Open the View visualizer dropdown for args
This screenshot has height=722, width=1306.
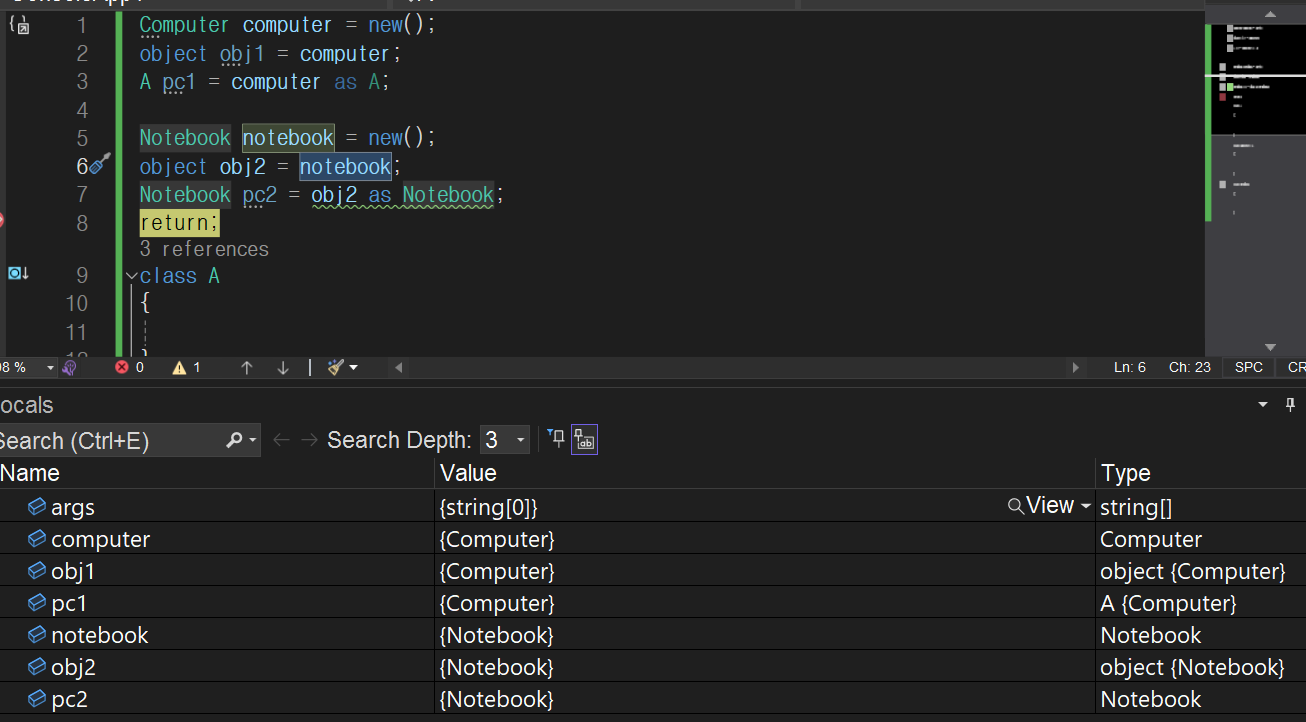(x=1086, y=507)
